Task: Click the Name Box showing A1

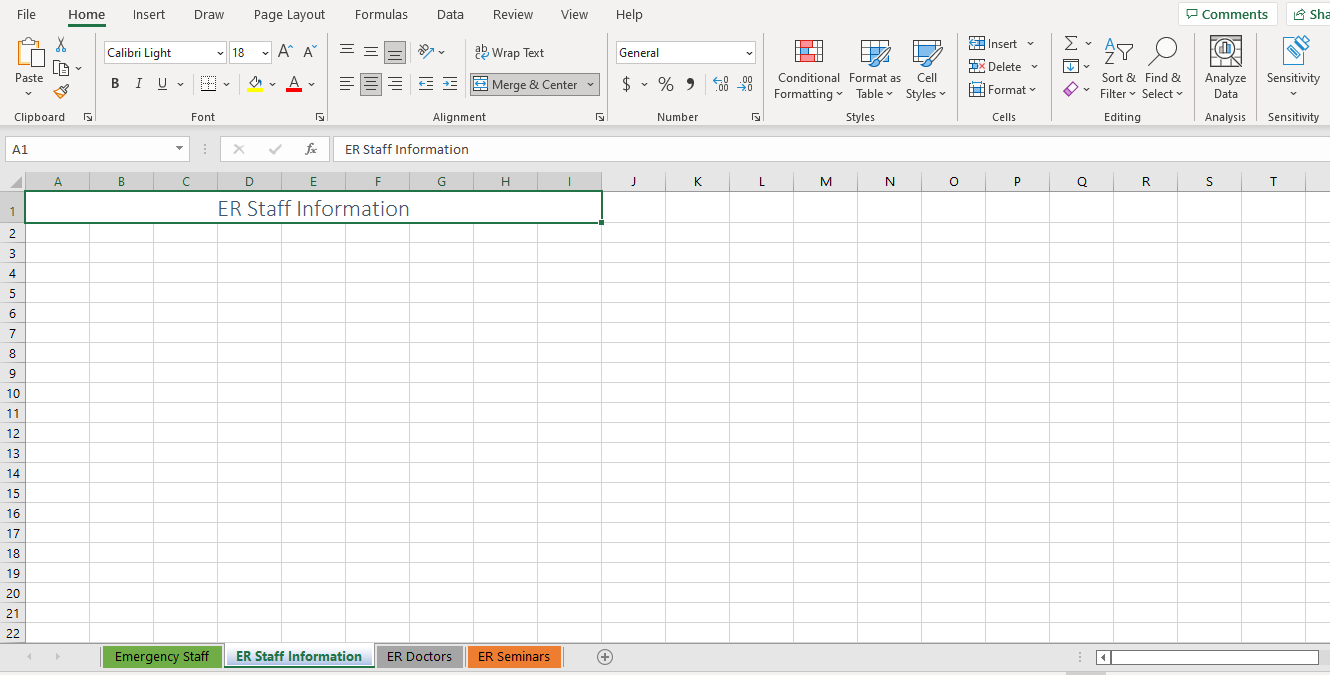Action: pyautogui.click(x=88, y=148)
